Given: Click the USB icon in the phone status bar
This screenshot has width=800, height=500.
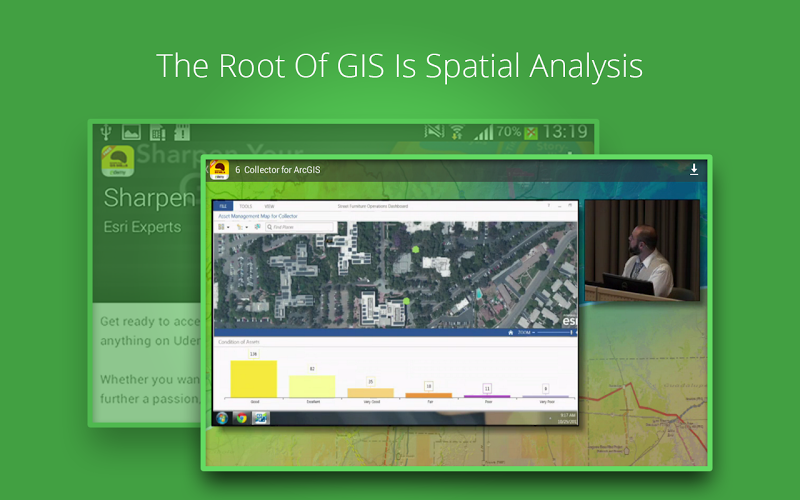Looking at the screenshot, I should point(106,132).
